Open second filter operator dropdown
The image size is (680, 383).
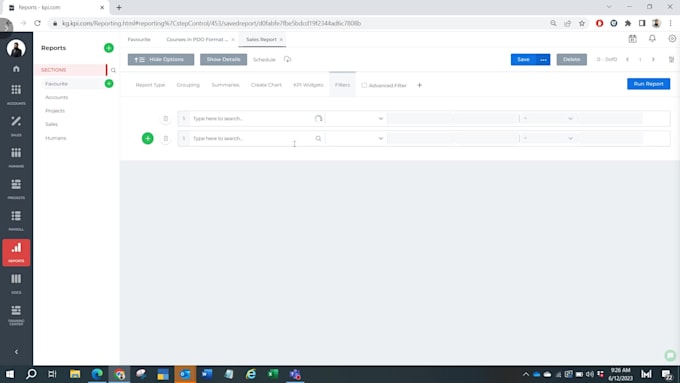(x=356, y=138)
